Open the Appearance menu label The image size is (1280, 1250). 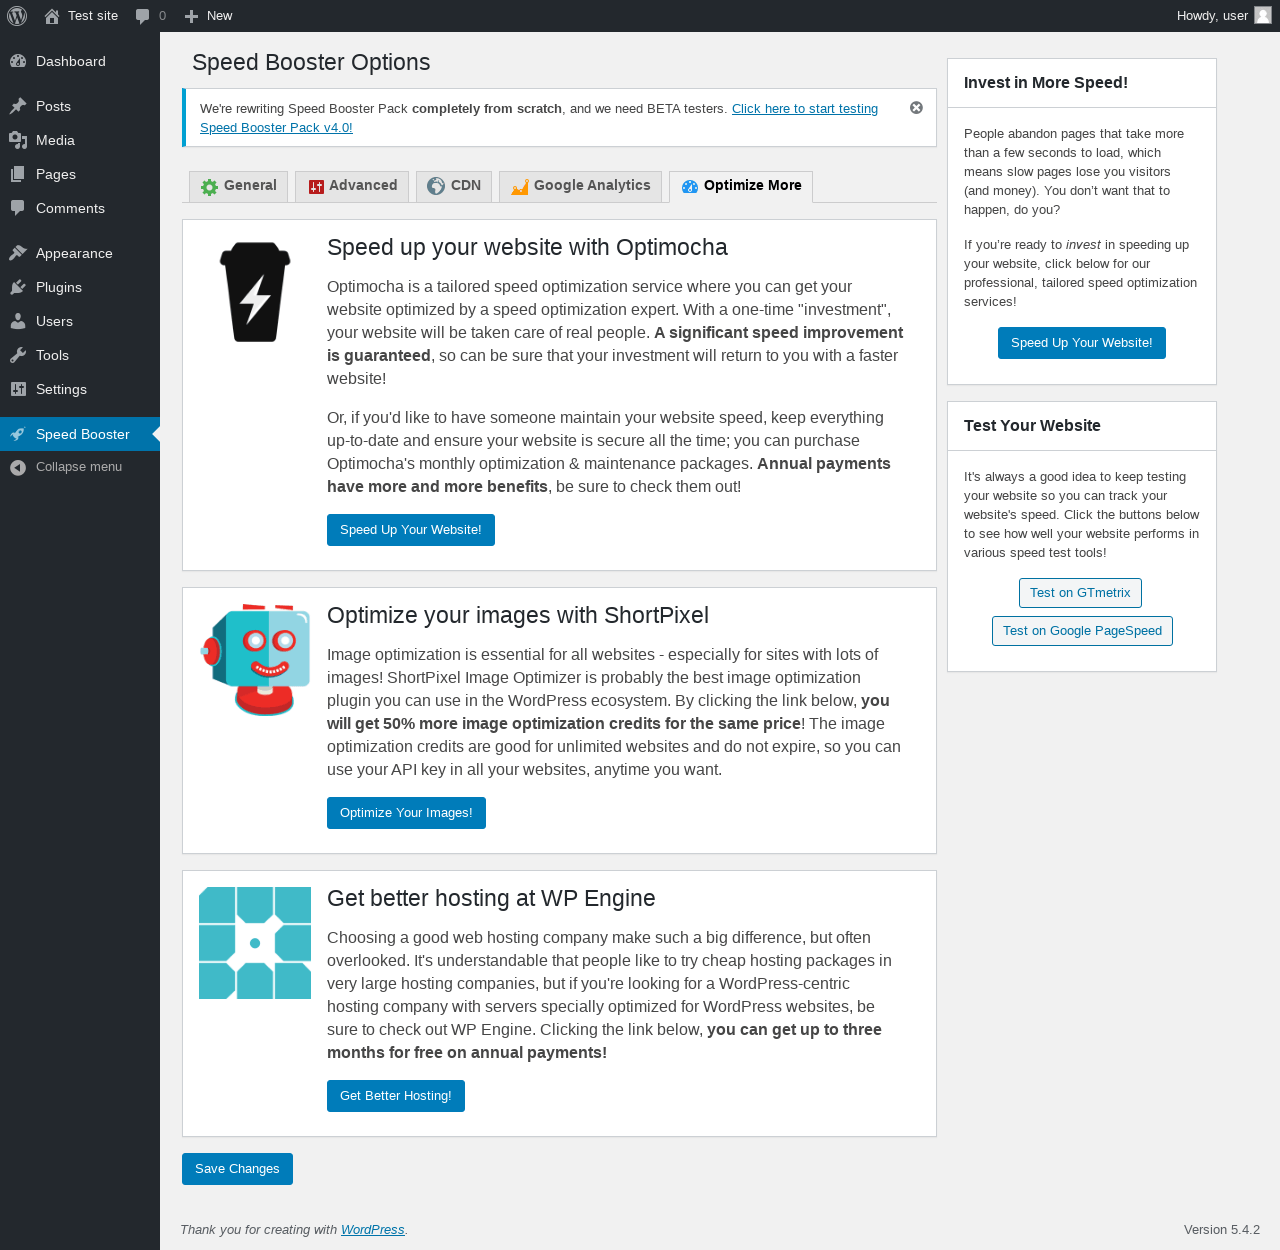pyautogui.click(x=74, y=253)
